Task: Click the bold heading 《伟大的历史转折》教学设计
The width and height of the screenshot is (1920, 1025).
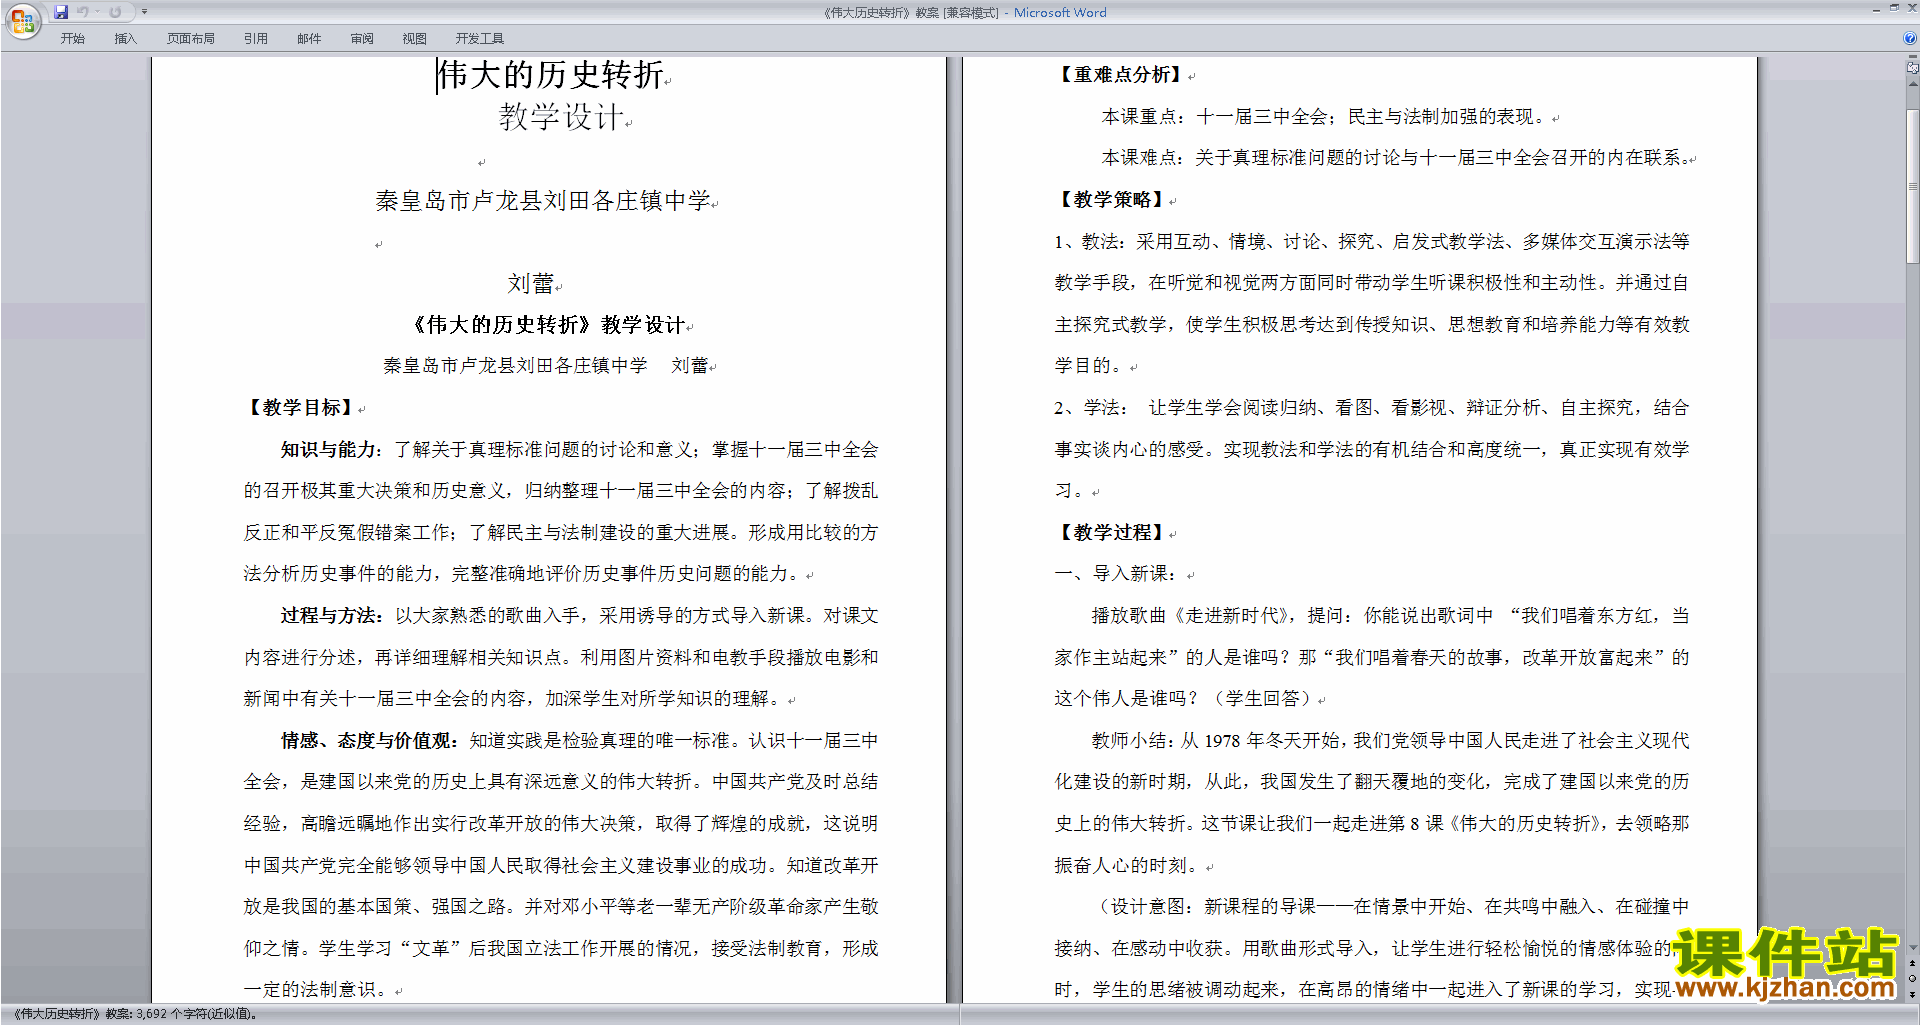Action: (548, 325)
